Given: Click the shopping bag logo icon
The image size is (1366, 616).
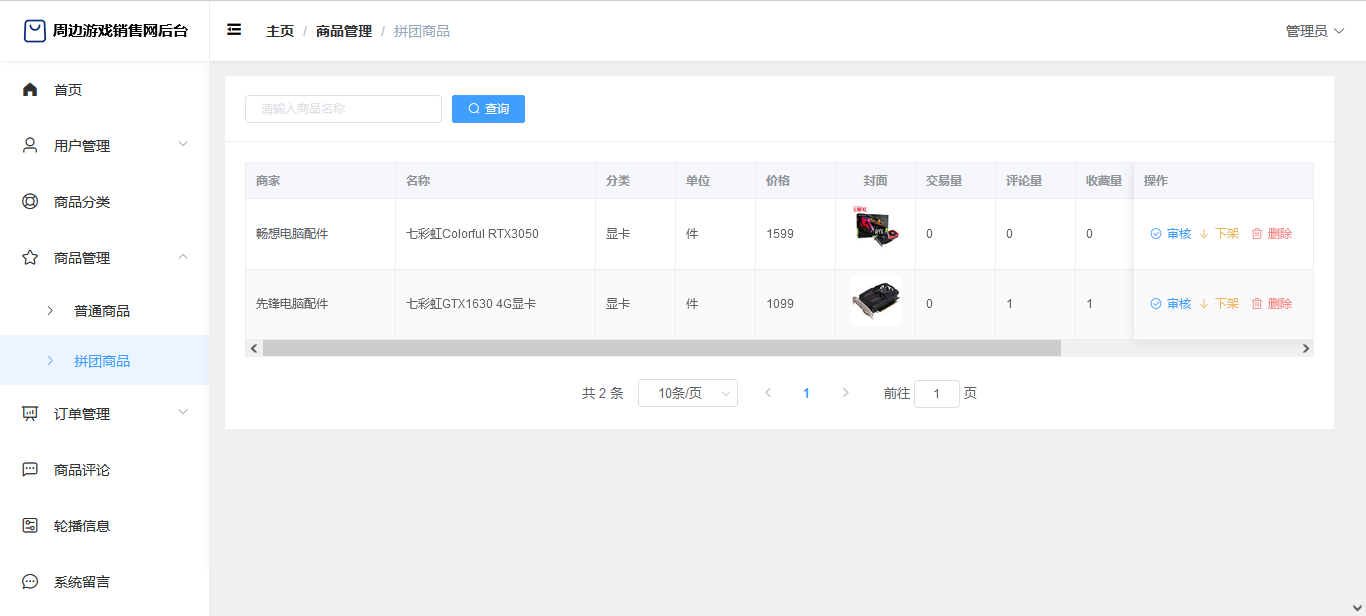Looking at the screenshot, I should pyautogui.click(x=35, y=31).
